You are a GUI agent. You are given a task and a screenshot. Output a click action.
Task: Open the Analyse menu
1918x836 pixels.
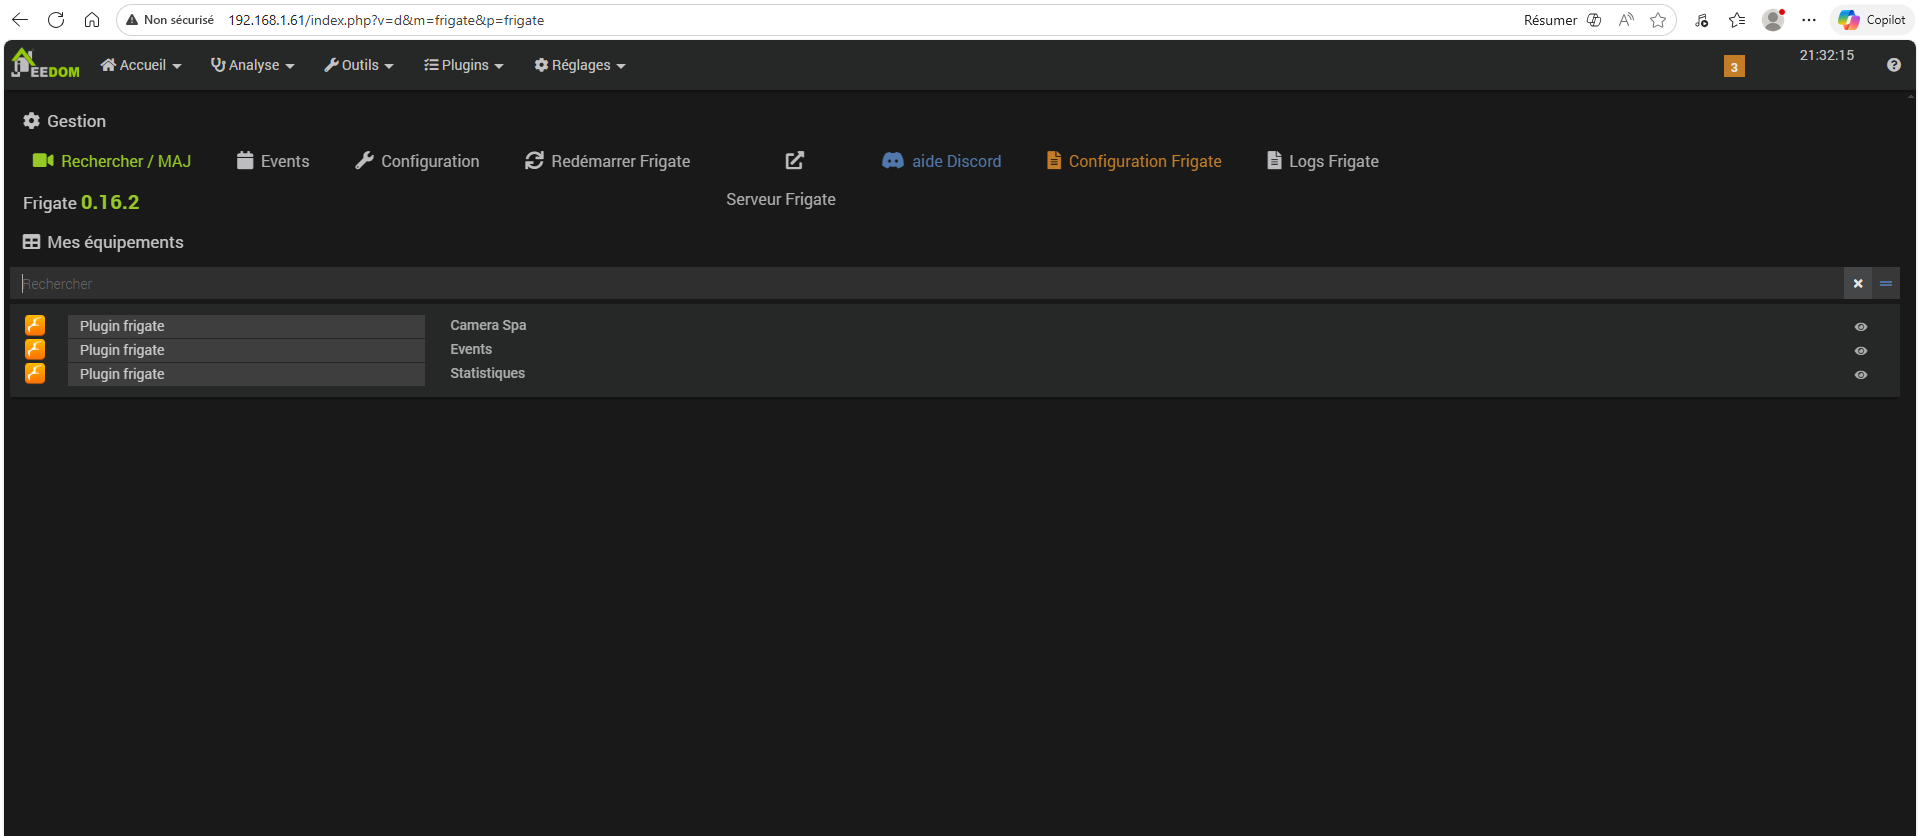tap(252, 65)
